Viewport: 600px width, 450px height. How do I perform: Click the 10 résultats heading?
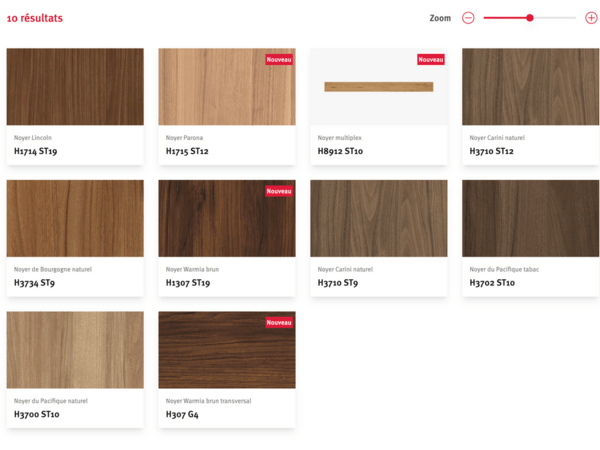(x=35, y=18)
